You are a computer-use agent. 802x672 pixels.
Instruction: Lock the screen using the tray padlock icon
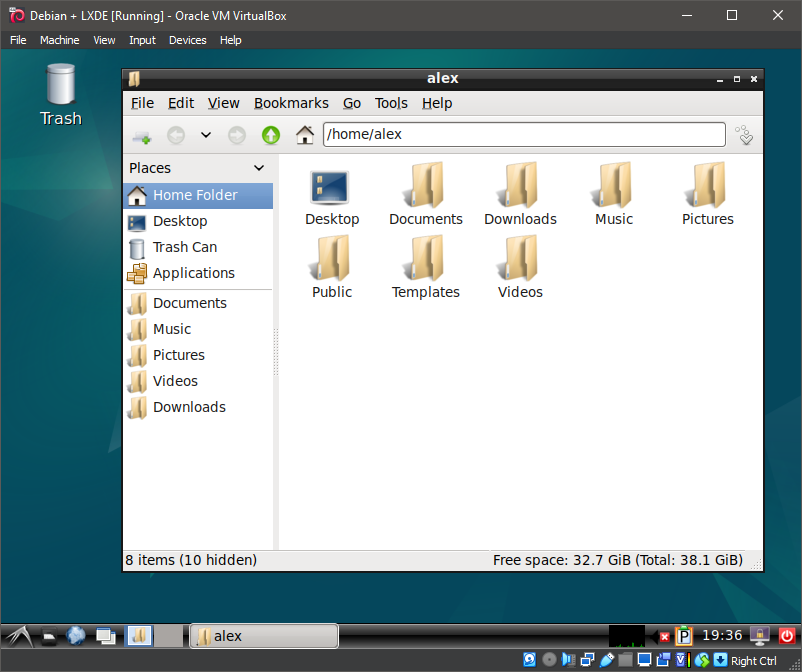pos(760,635)
